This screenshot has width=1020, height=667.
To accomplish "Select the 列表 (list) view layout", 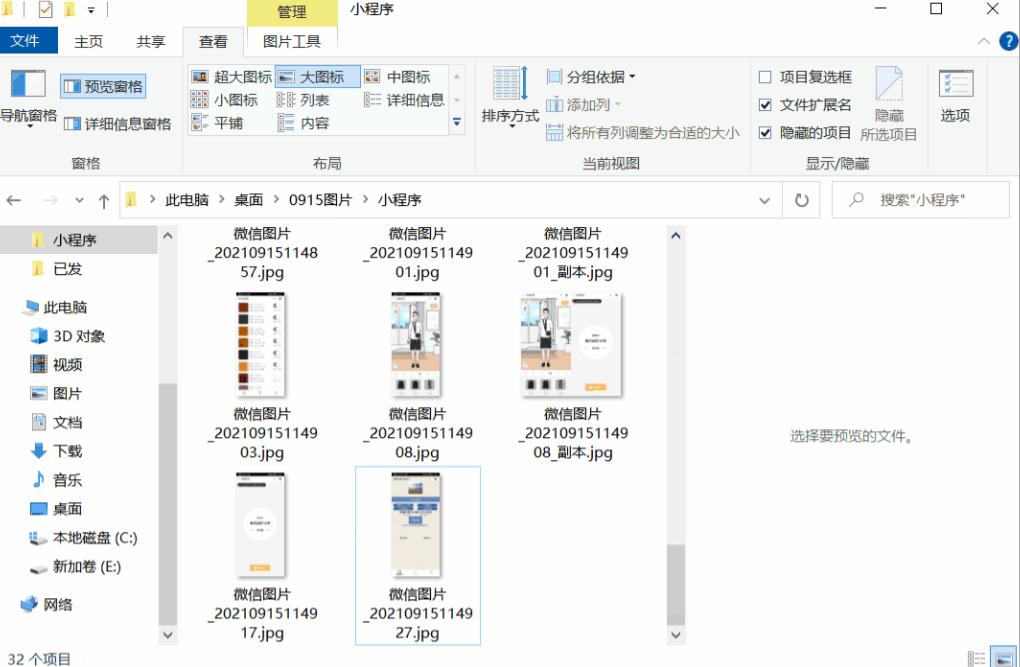I will [316, 99].
